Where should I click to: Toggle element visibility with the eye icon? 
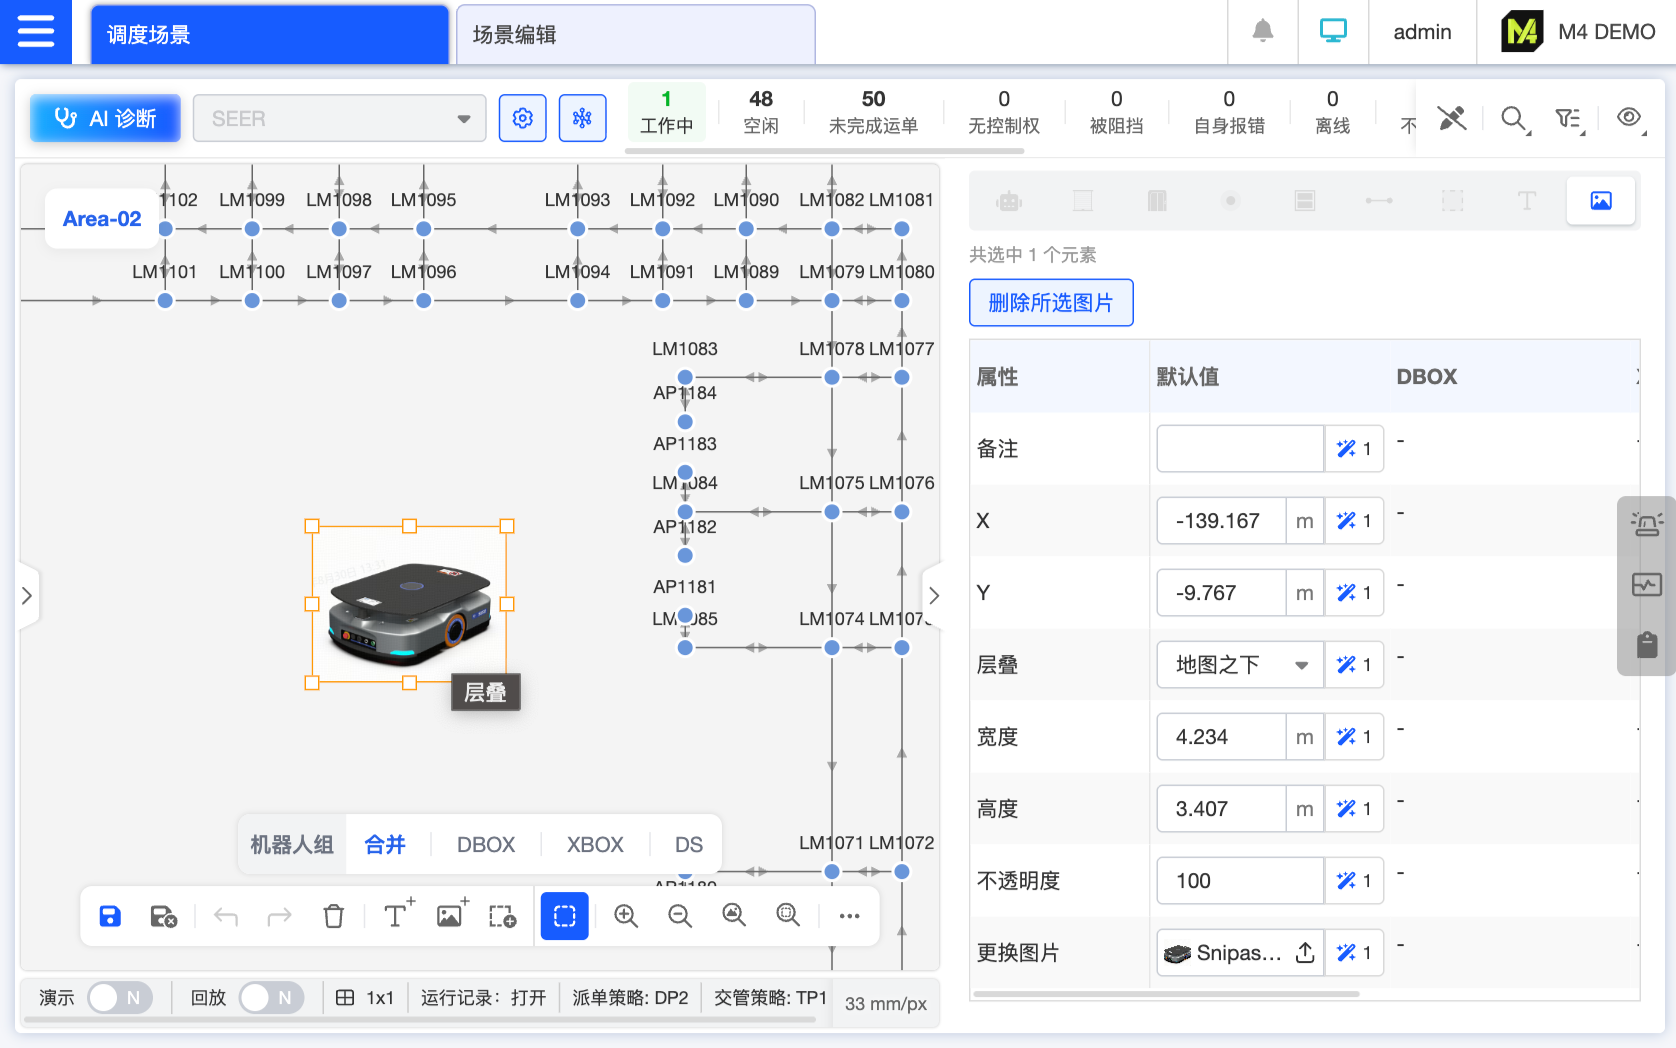click(1628, 117)
